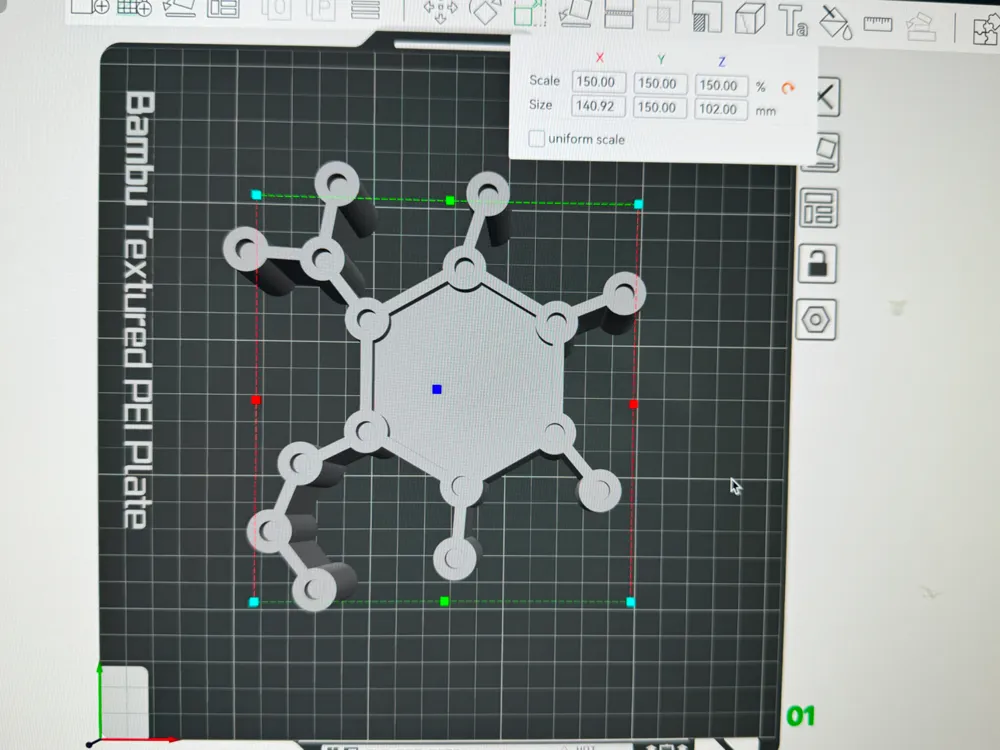Click the Size X field showing 140.92
1000x750 pixels.
click(598, 106)
